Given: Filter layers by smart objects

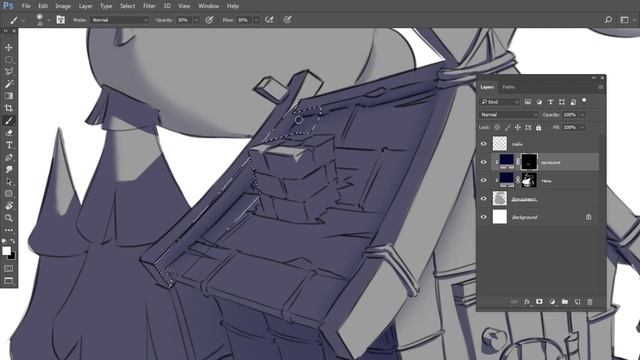Looking at the screenshot, I should 573,102.
